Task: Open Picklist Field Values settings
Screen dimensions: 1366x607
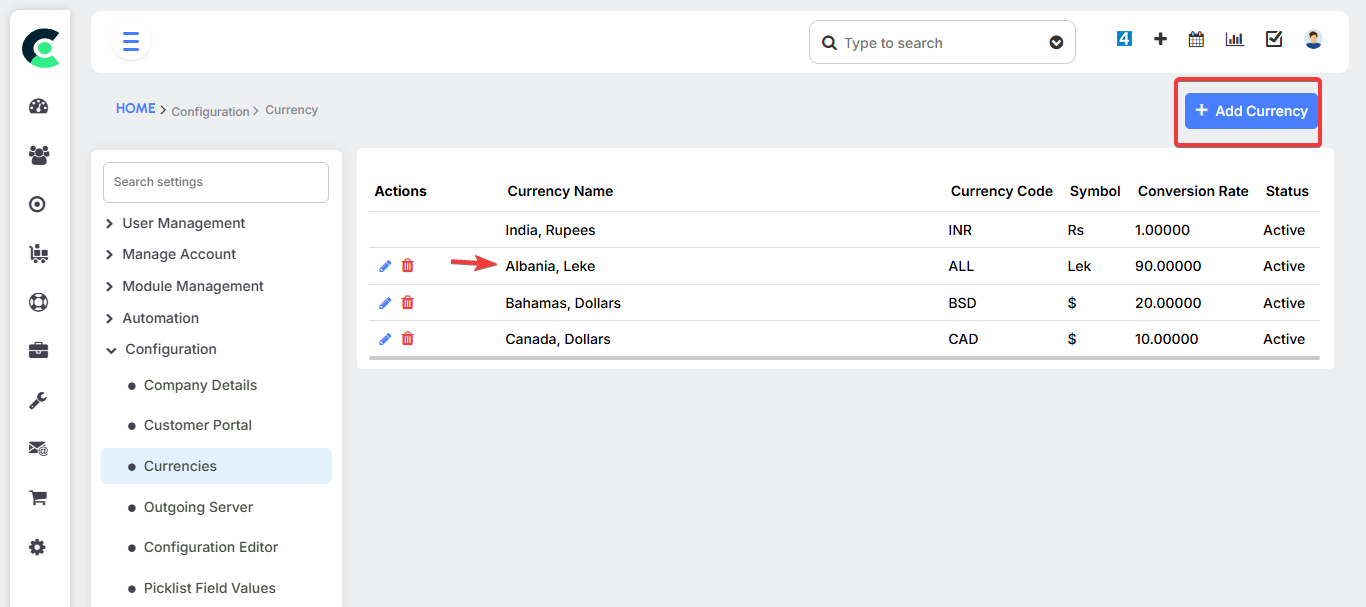Action: pos(210,587)
